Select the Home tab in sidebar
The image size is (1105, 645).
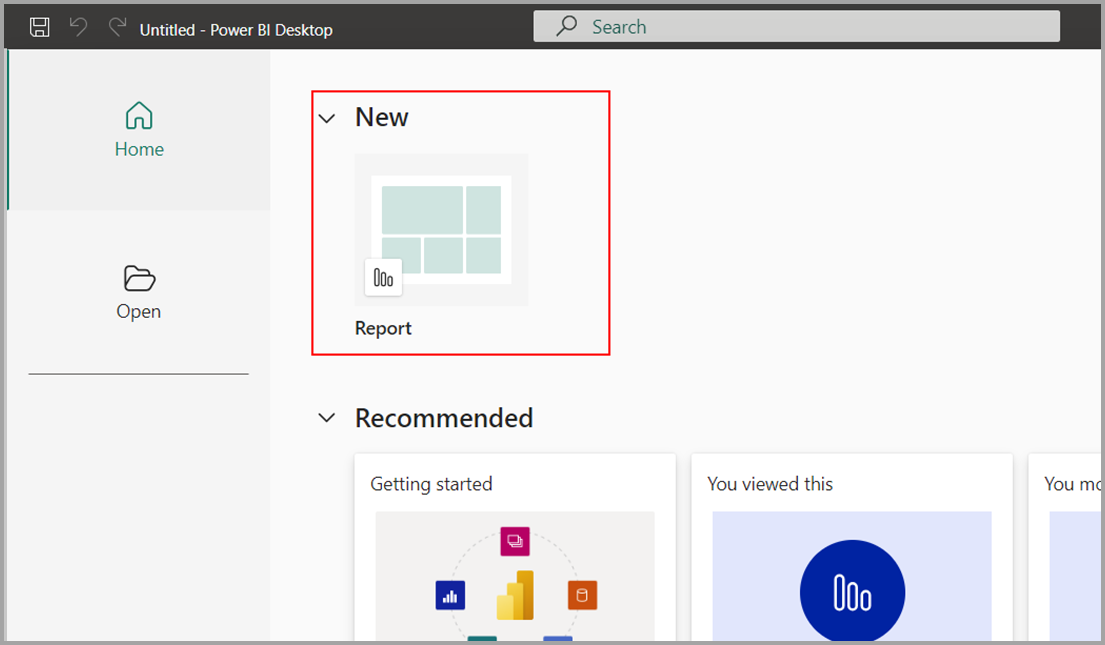(x=139, y=130)
